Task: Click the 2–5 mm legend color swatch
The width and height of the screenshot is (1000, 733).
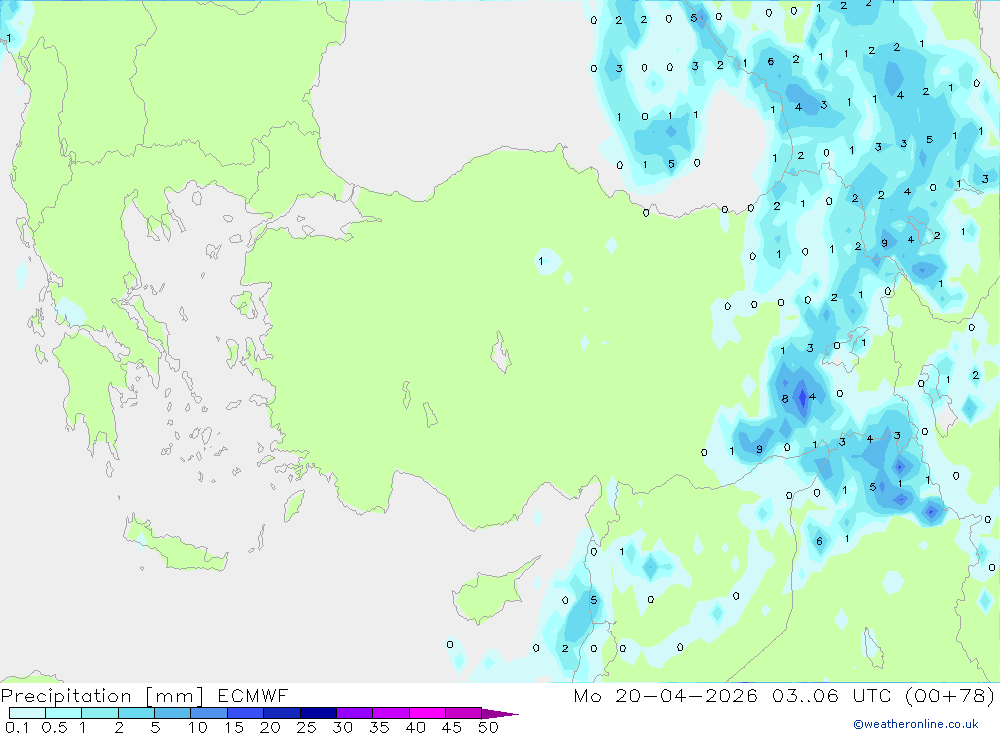Action: click(136, 713)
